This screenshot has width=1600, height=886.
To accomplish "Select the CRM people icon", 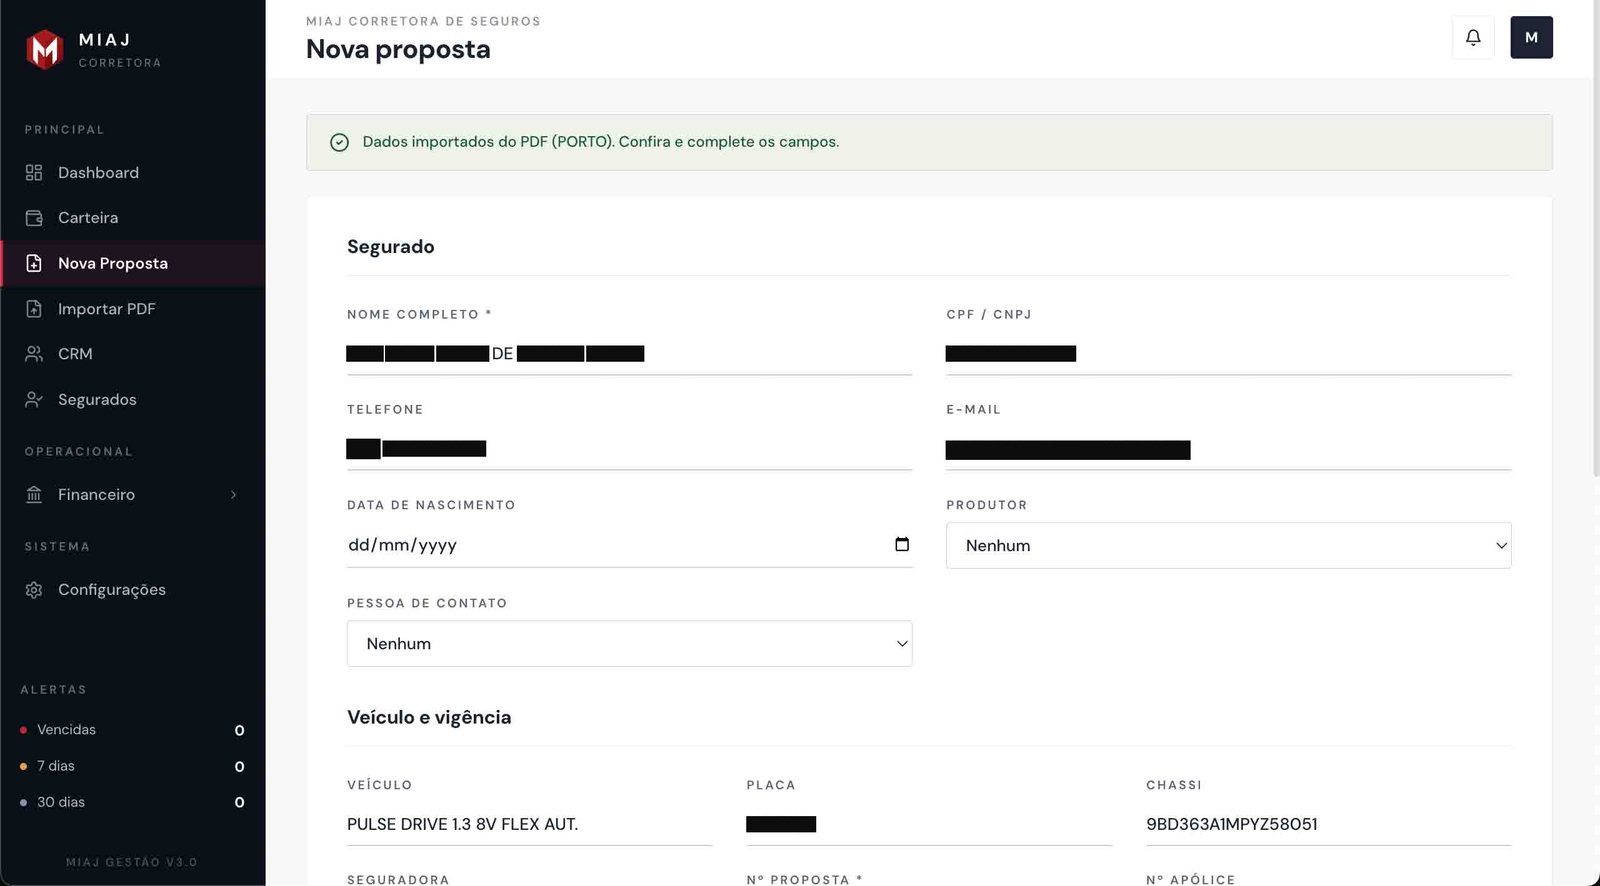I will coord(34,354).
